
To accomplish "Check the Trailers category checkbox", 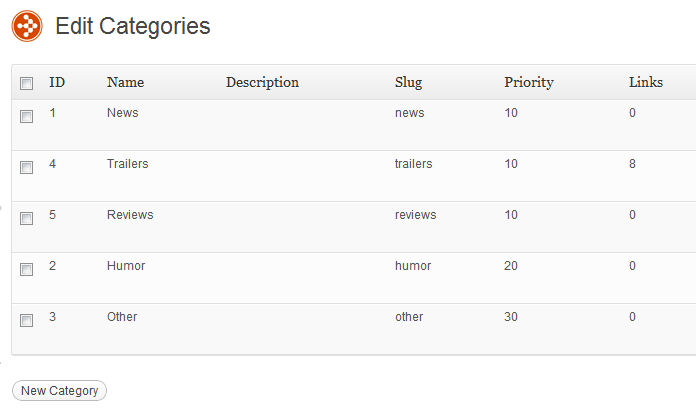I will coord(27,167).
